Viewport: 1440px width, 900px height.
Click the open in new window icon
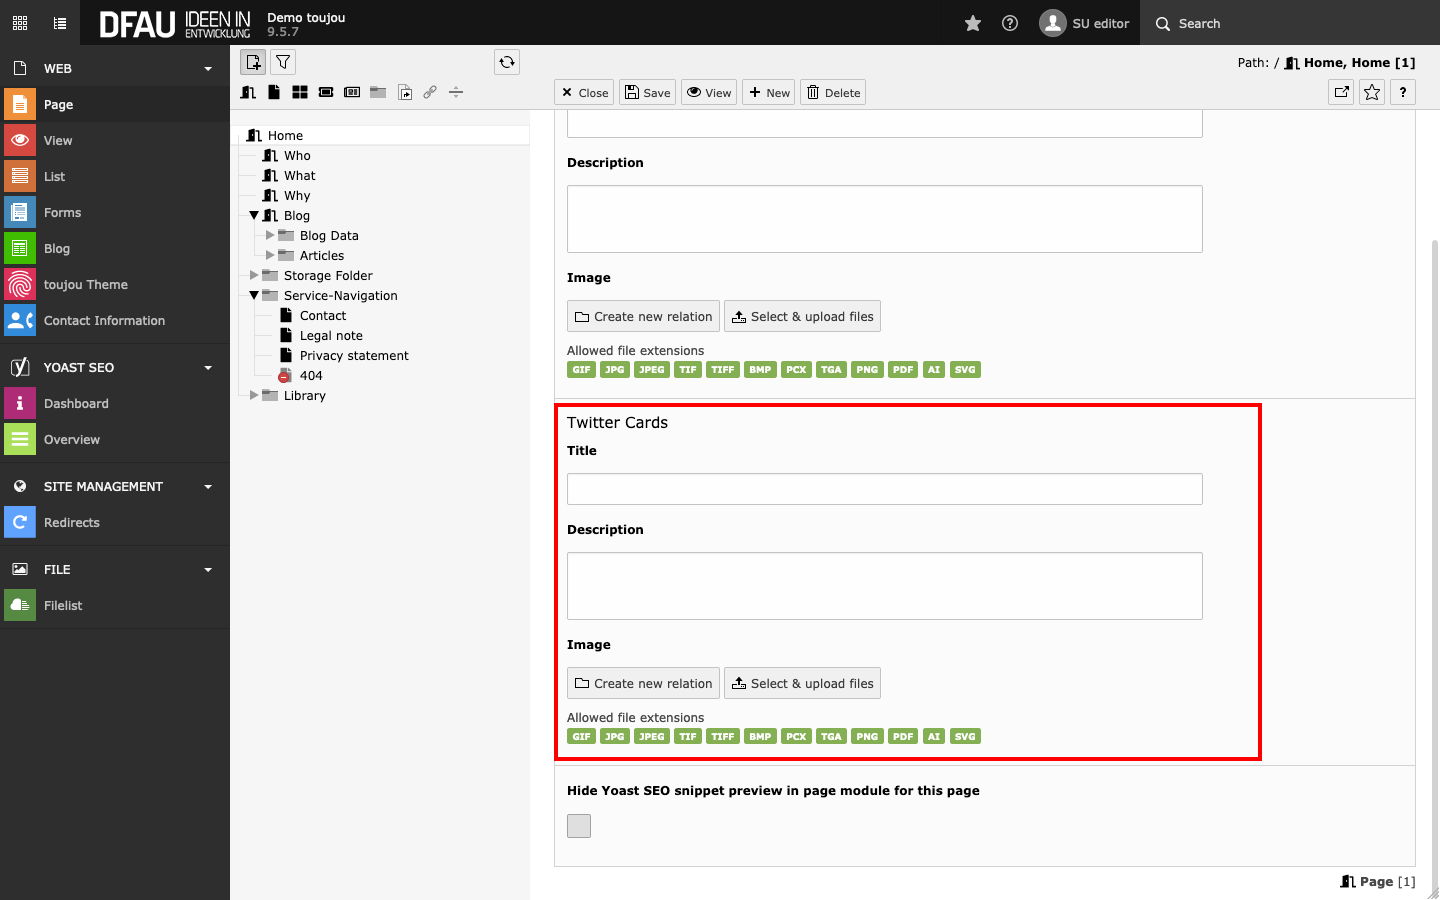[1341, 92]
